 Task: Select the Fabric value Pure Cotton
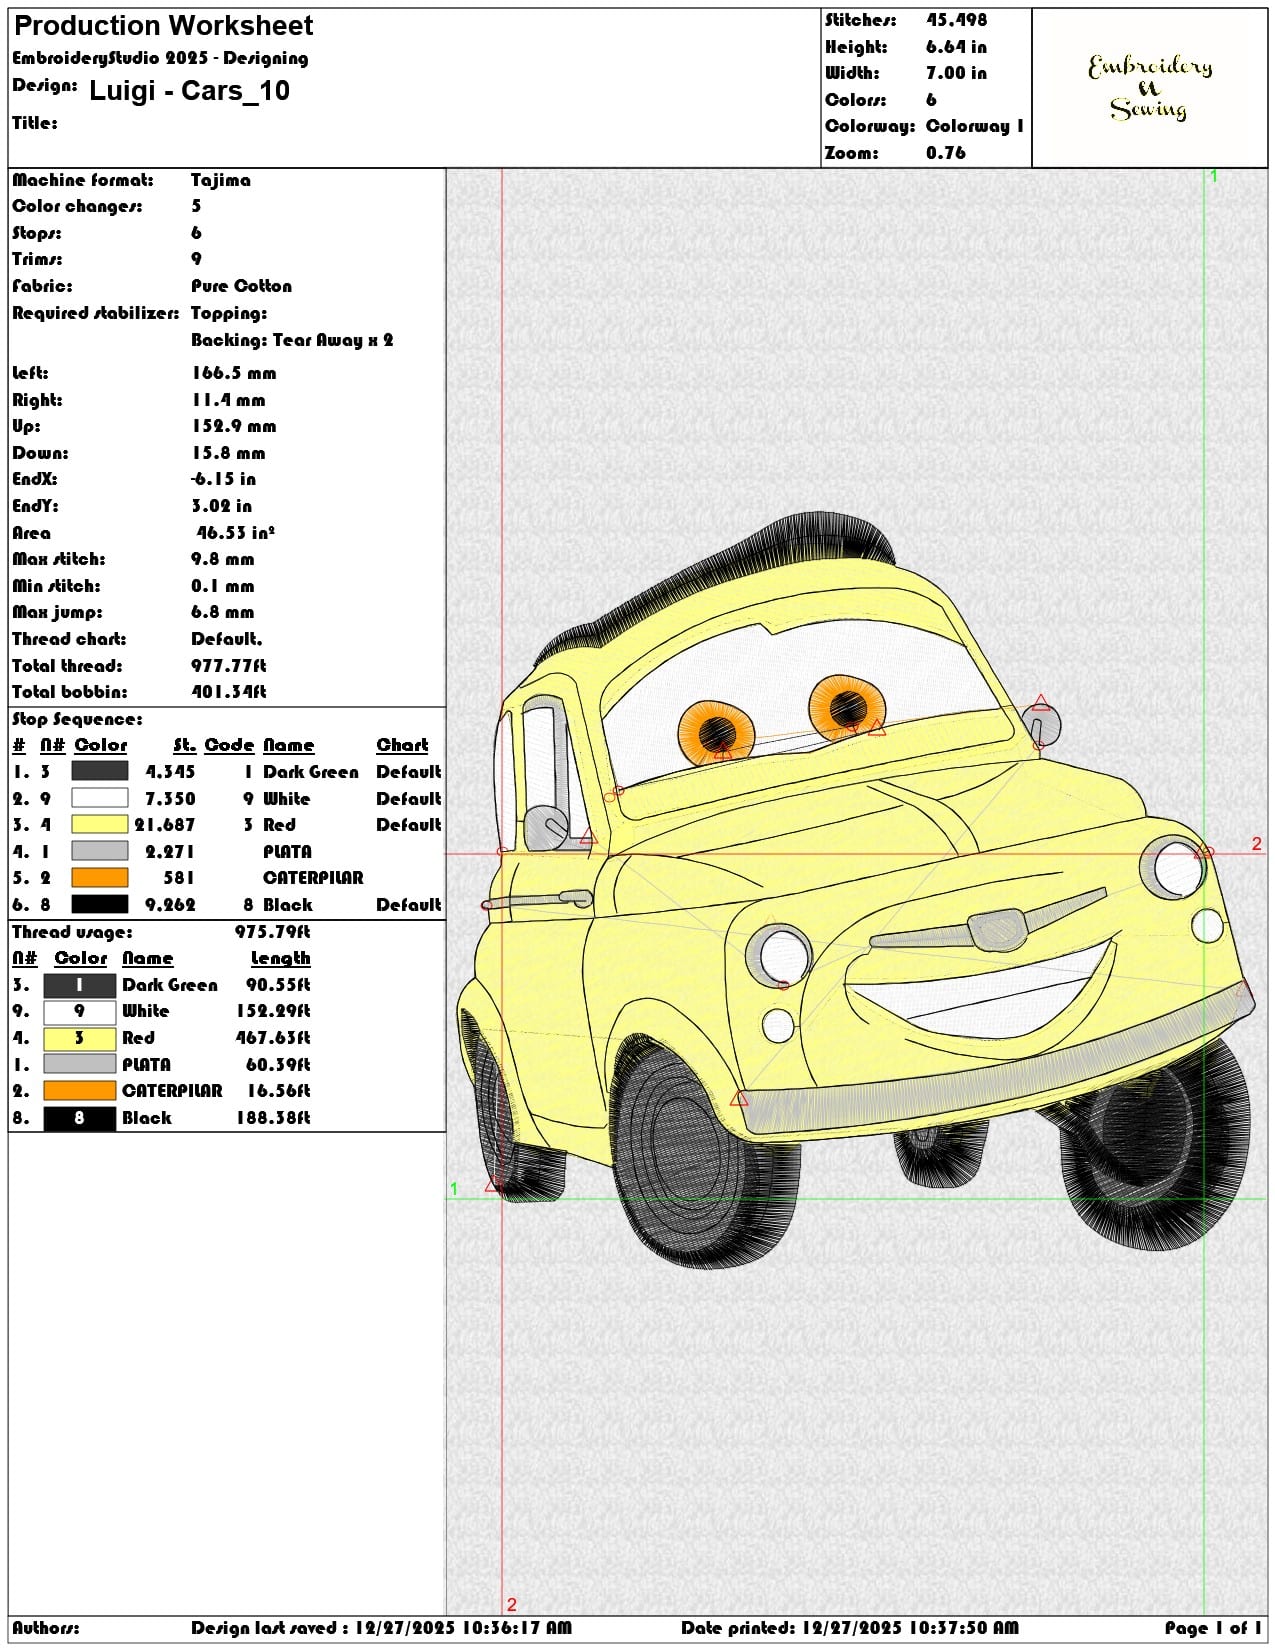click(x=241, y=286)
